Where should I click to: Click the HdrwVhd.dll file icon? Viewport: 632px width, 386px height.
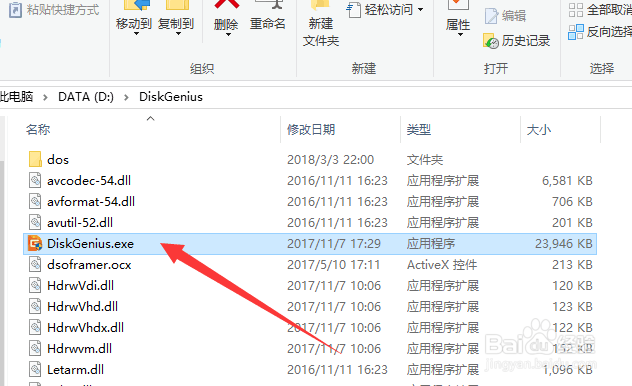(x=35, y=306)
